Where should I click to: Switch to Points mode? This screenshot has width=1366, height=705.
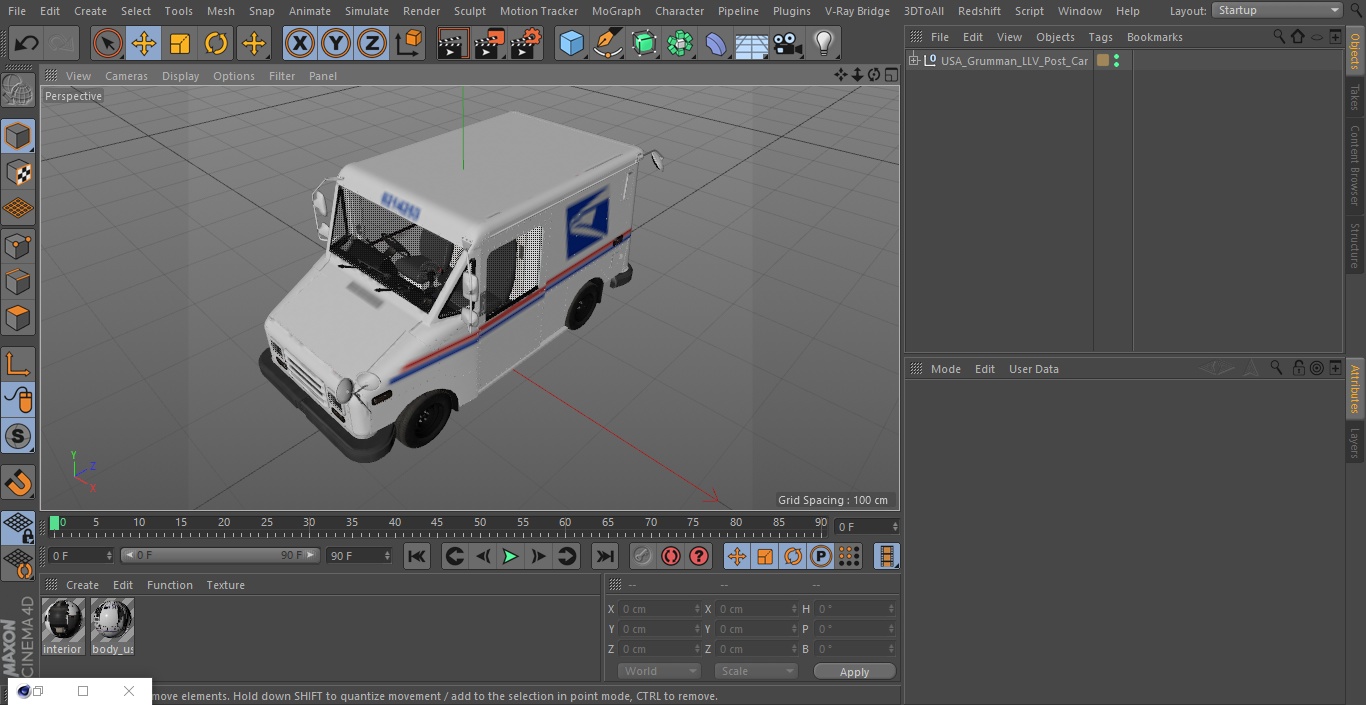[x=18, y=245]
